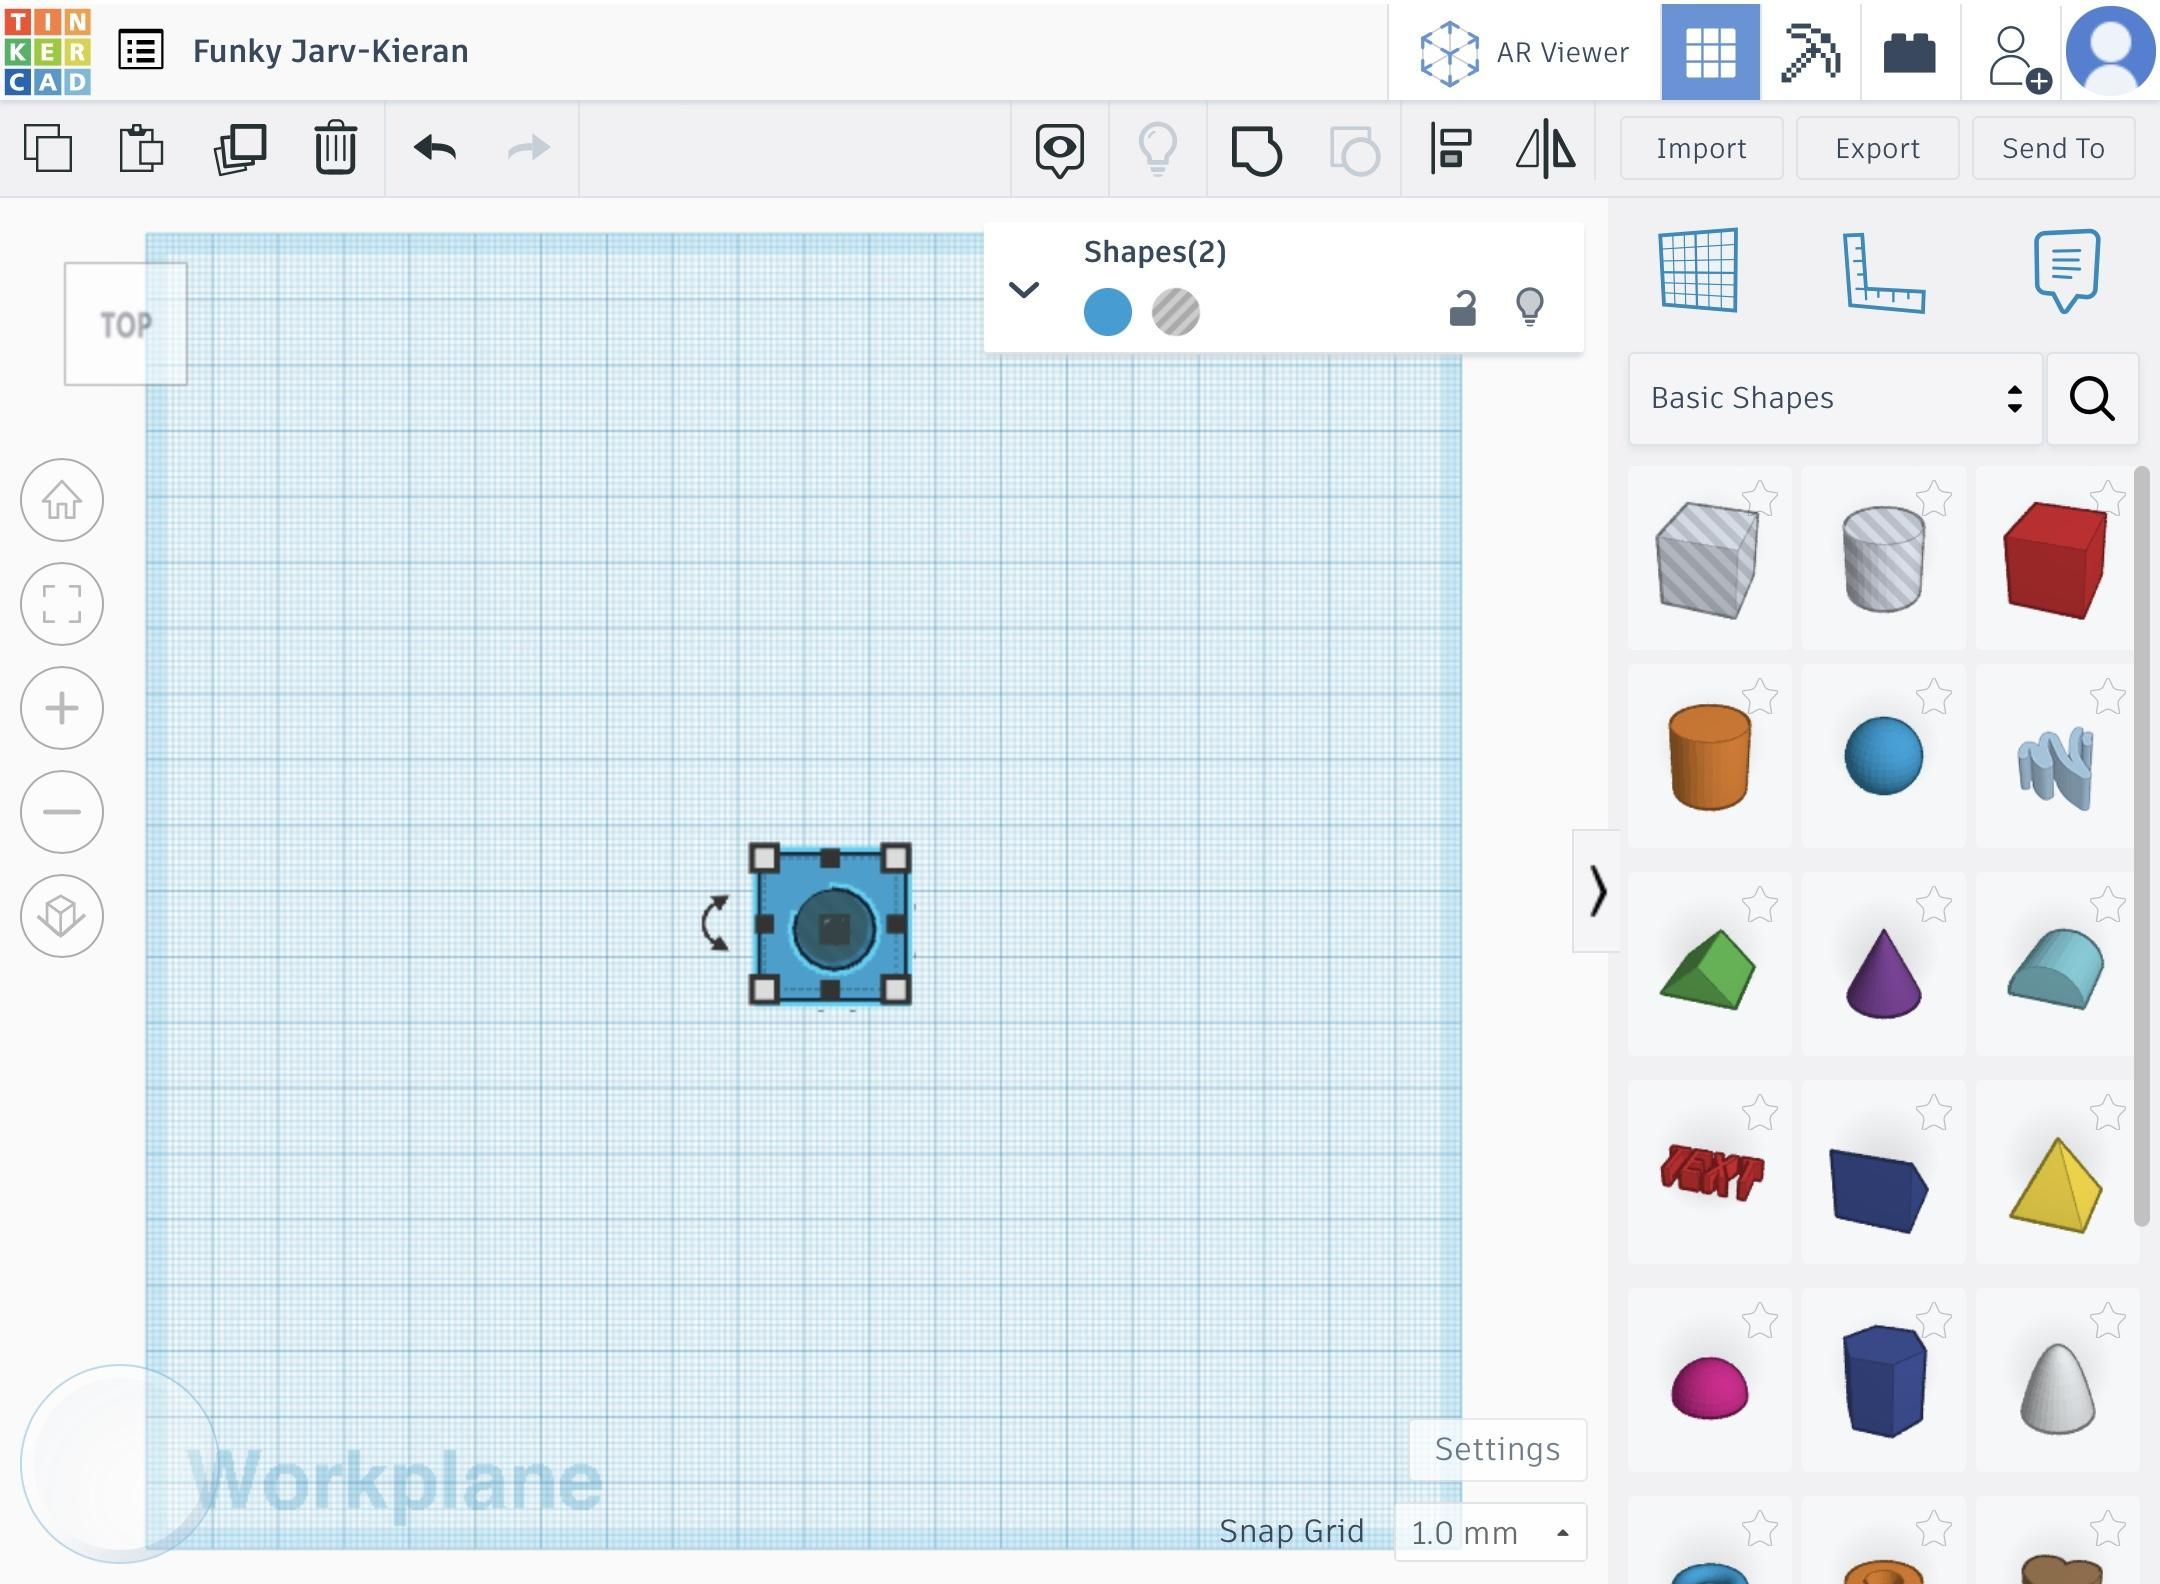This screenshot has width=2160, height=1584.
Task: Open the designs menu next to the logo
Action: (140, 48)
